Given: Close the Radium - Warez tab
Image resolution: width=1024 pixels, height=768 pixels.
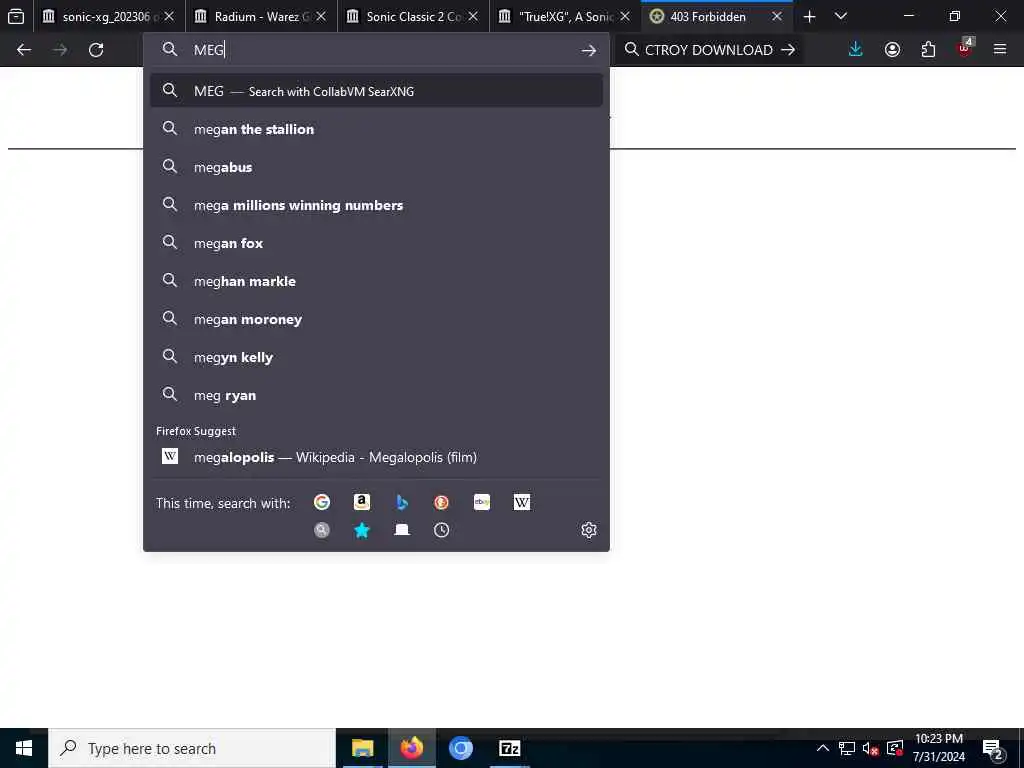Looking at the screenshot, I should pos(321,17).
